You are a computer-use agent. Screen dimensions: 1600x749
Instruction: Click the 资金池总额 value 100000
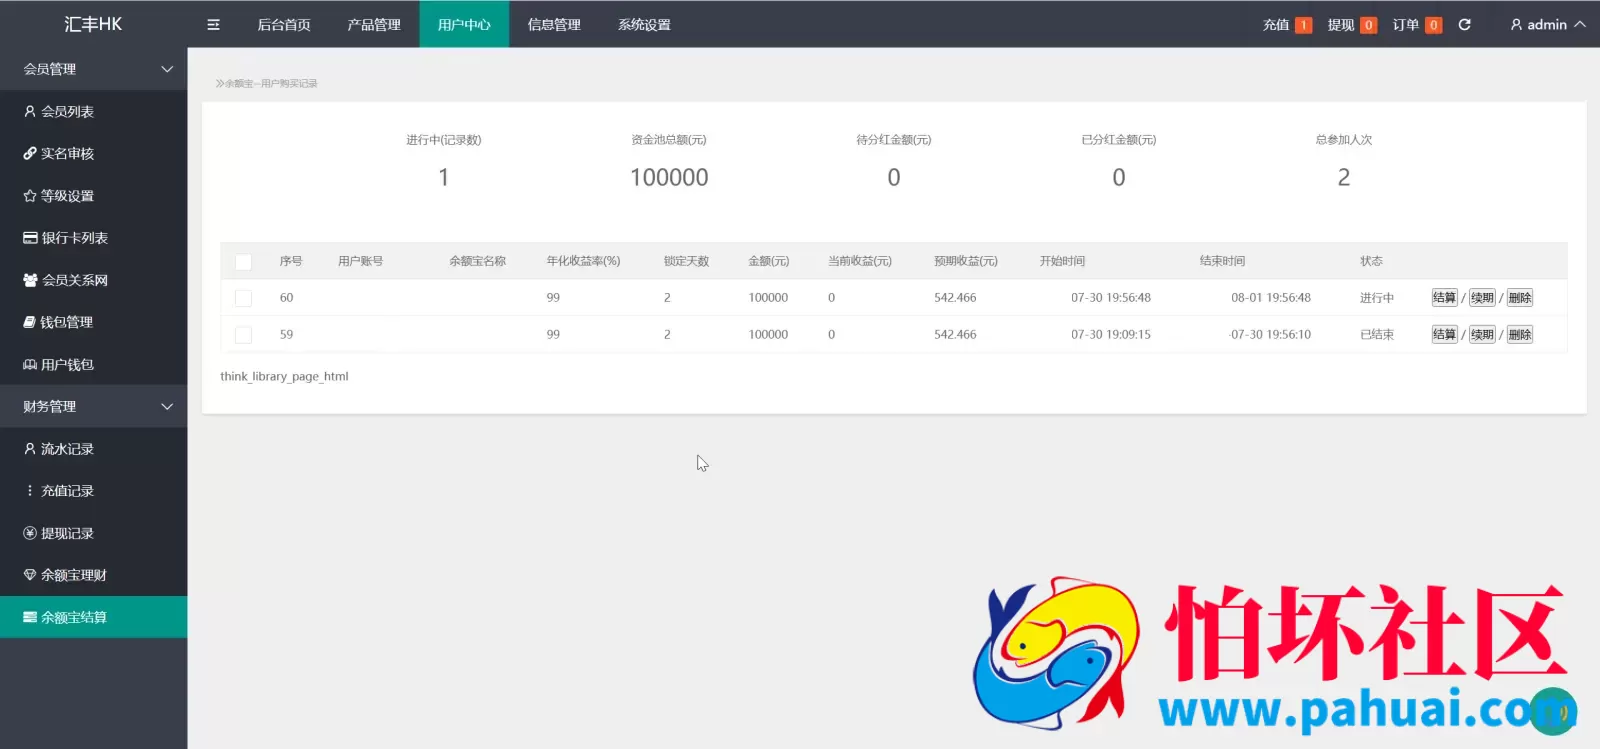click(x=669, y=178)
